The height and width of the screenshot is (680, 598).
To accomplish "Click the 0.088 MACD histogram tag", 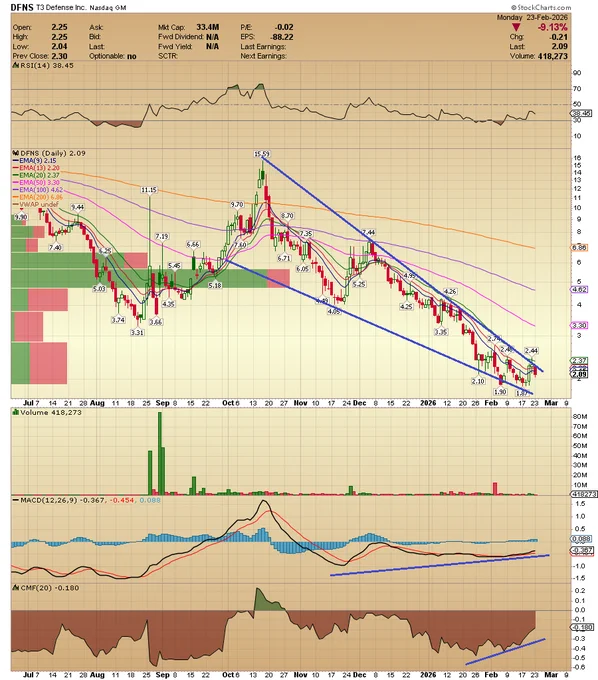I will pyautogui.click(x=580, y=539).
